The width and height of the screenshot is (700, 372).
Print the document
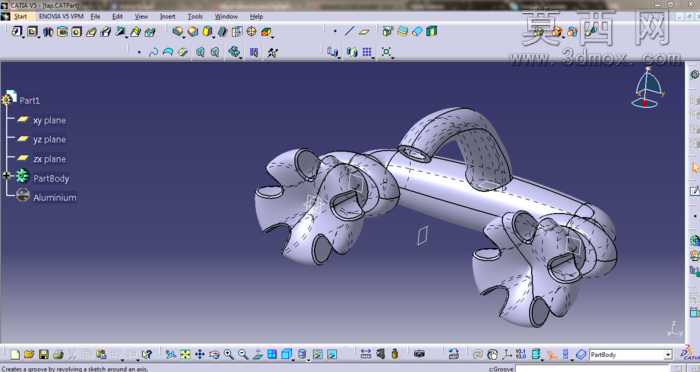(58, 355)
